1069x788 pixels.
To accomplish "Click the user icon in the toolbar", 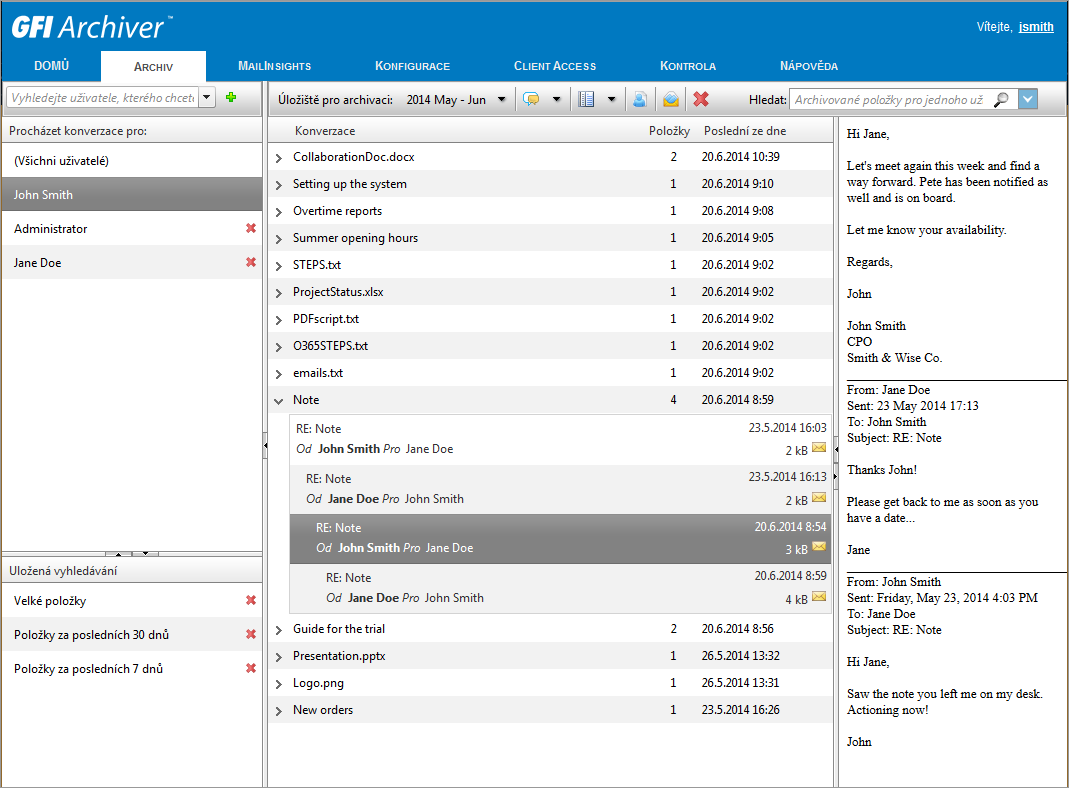I will (x=639, y=100).
